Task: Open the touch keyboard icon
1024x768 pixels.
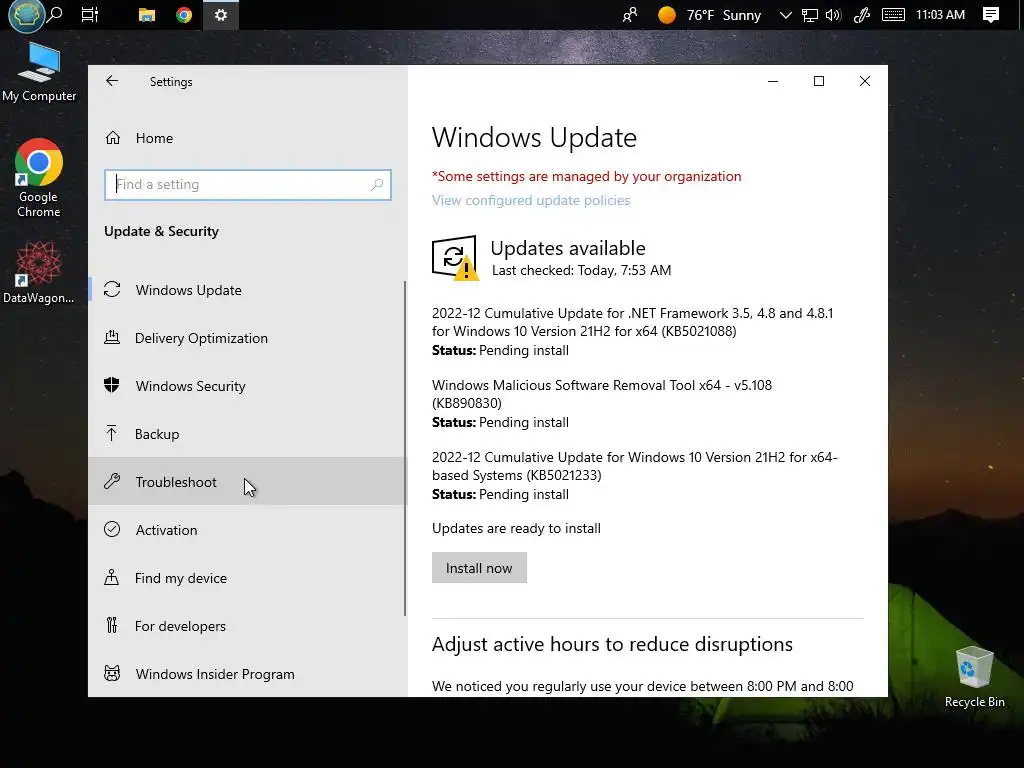Action: point(893,14)
